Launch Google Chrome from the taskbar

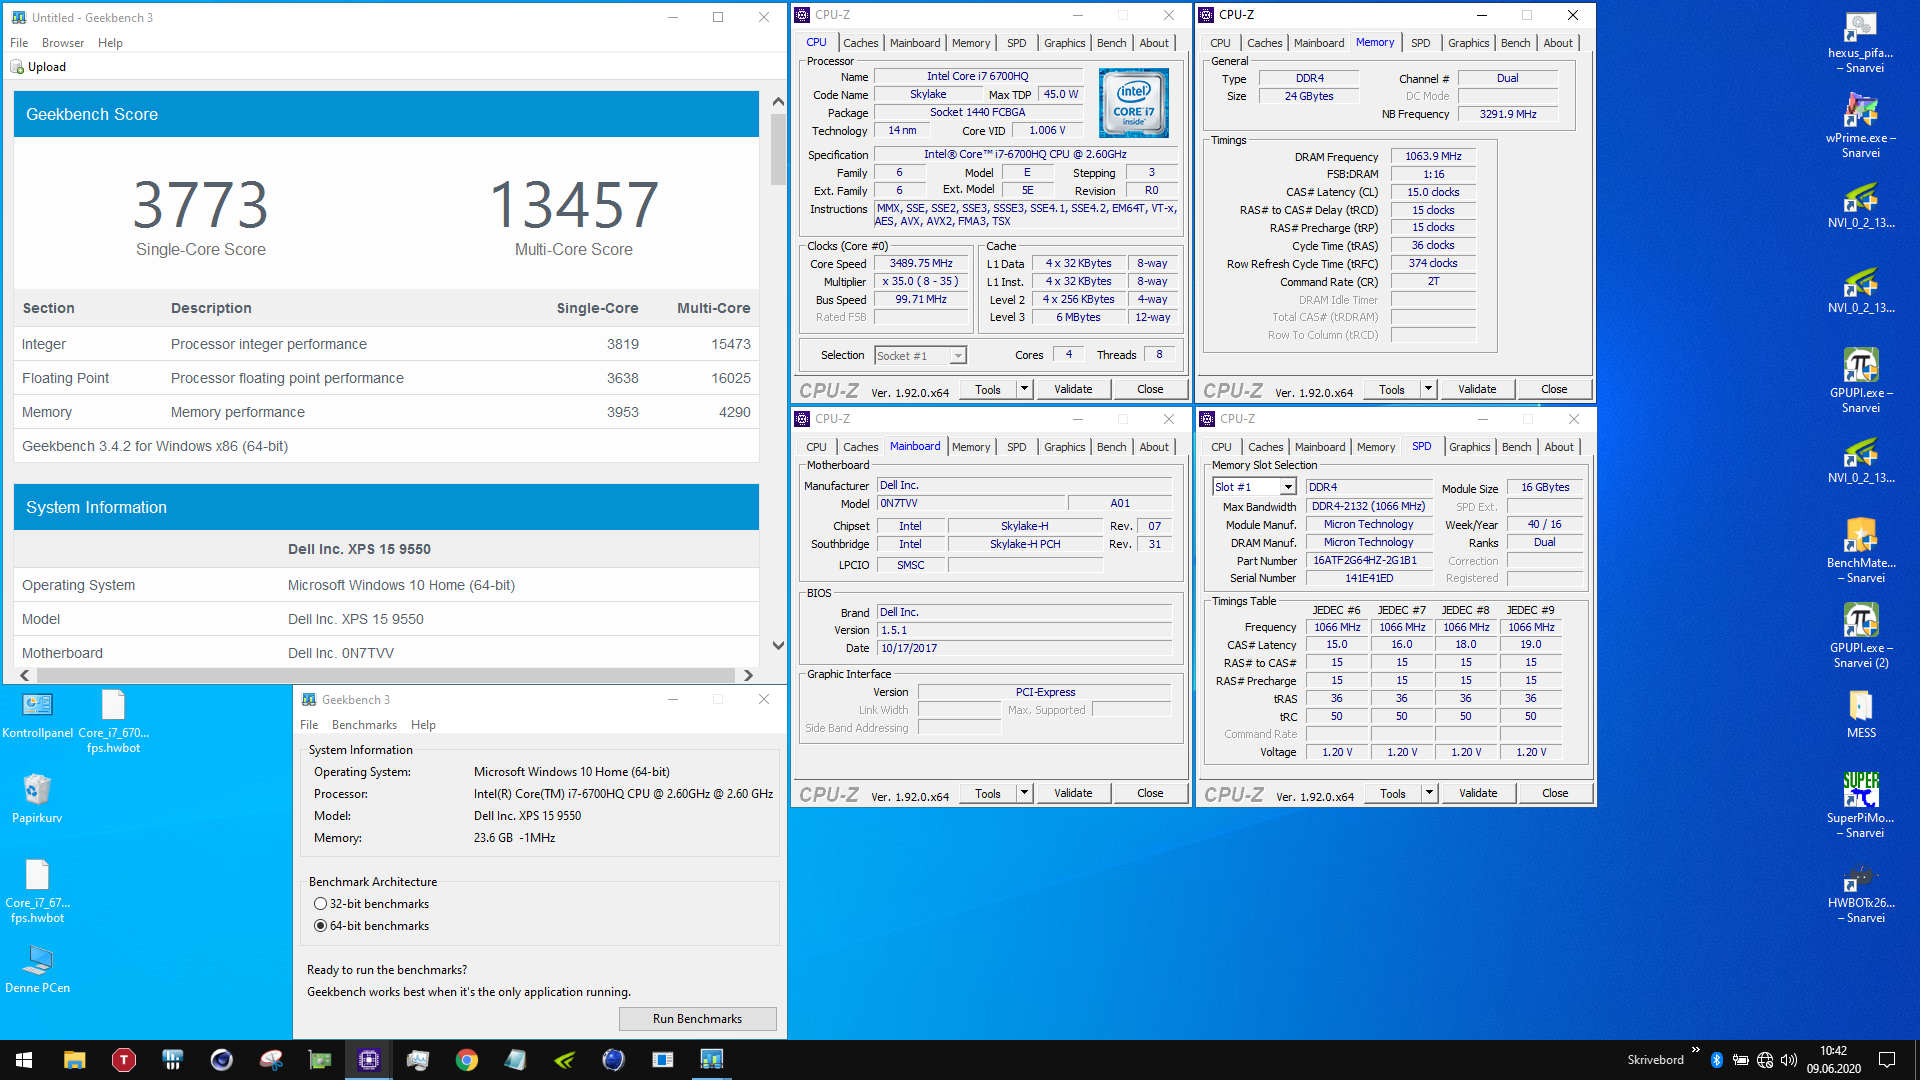467,1060
